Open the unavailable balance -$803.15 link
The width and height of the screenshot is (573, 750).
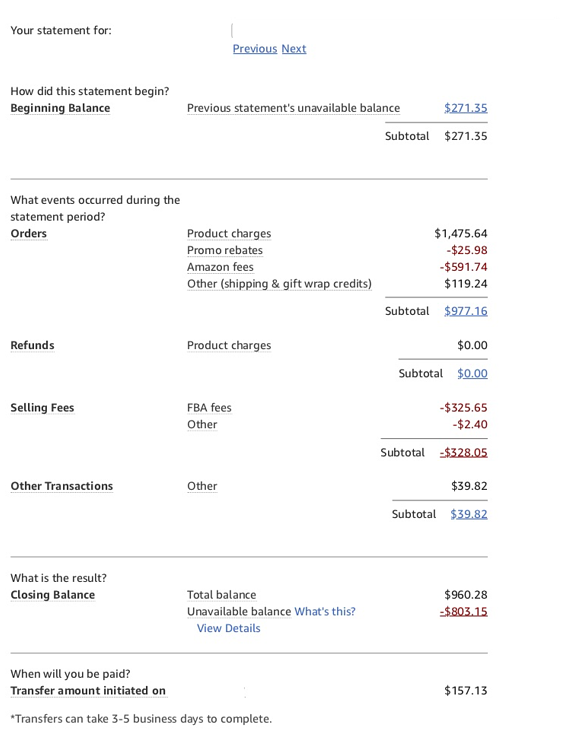[x=463, y=611]
